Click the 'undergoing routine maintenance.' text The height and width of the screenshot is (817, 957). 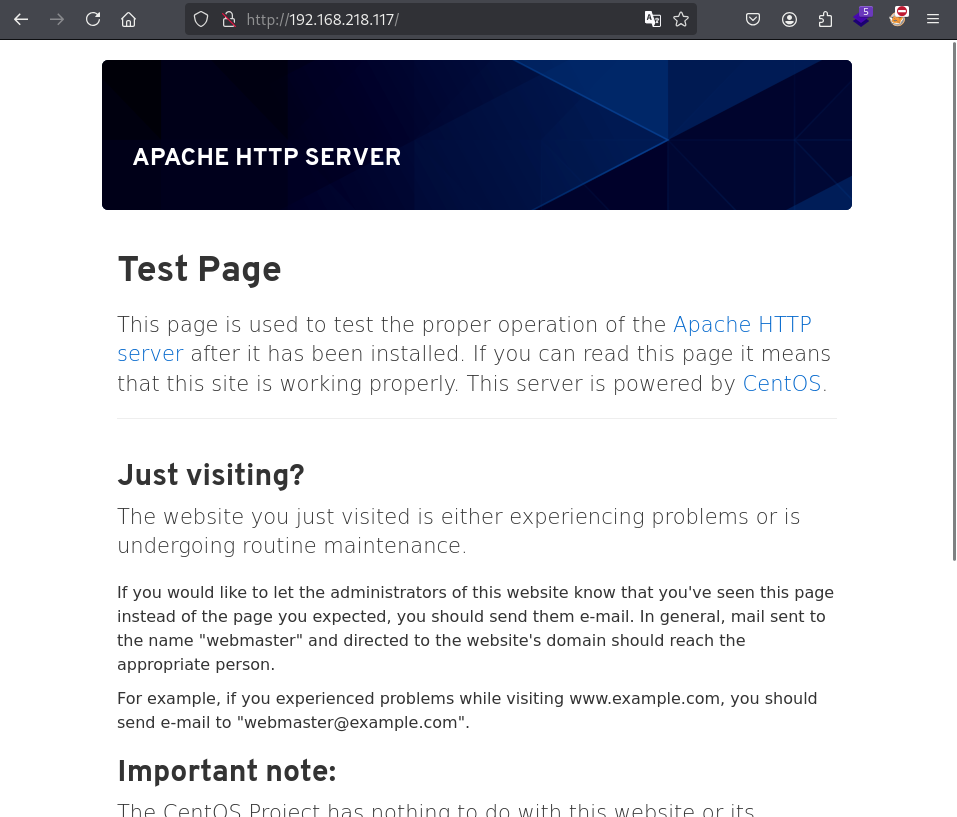[x=292, y=545]
